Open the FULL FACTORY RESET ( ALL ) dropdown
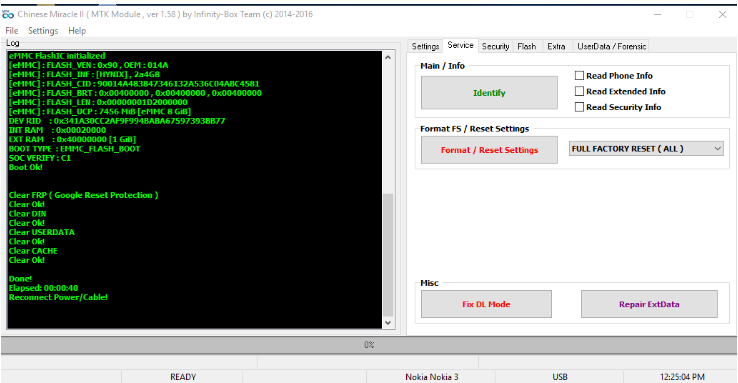 pyautogui.click(x=646, y=149)
